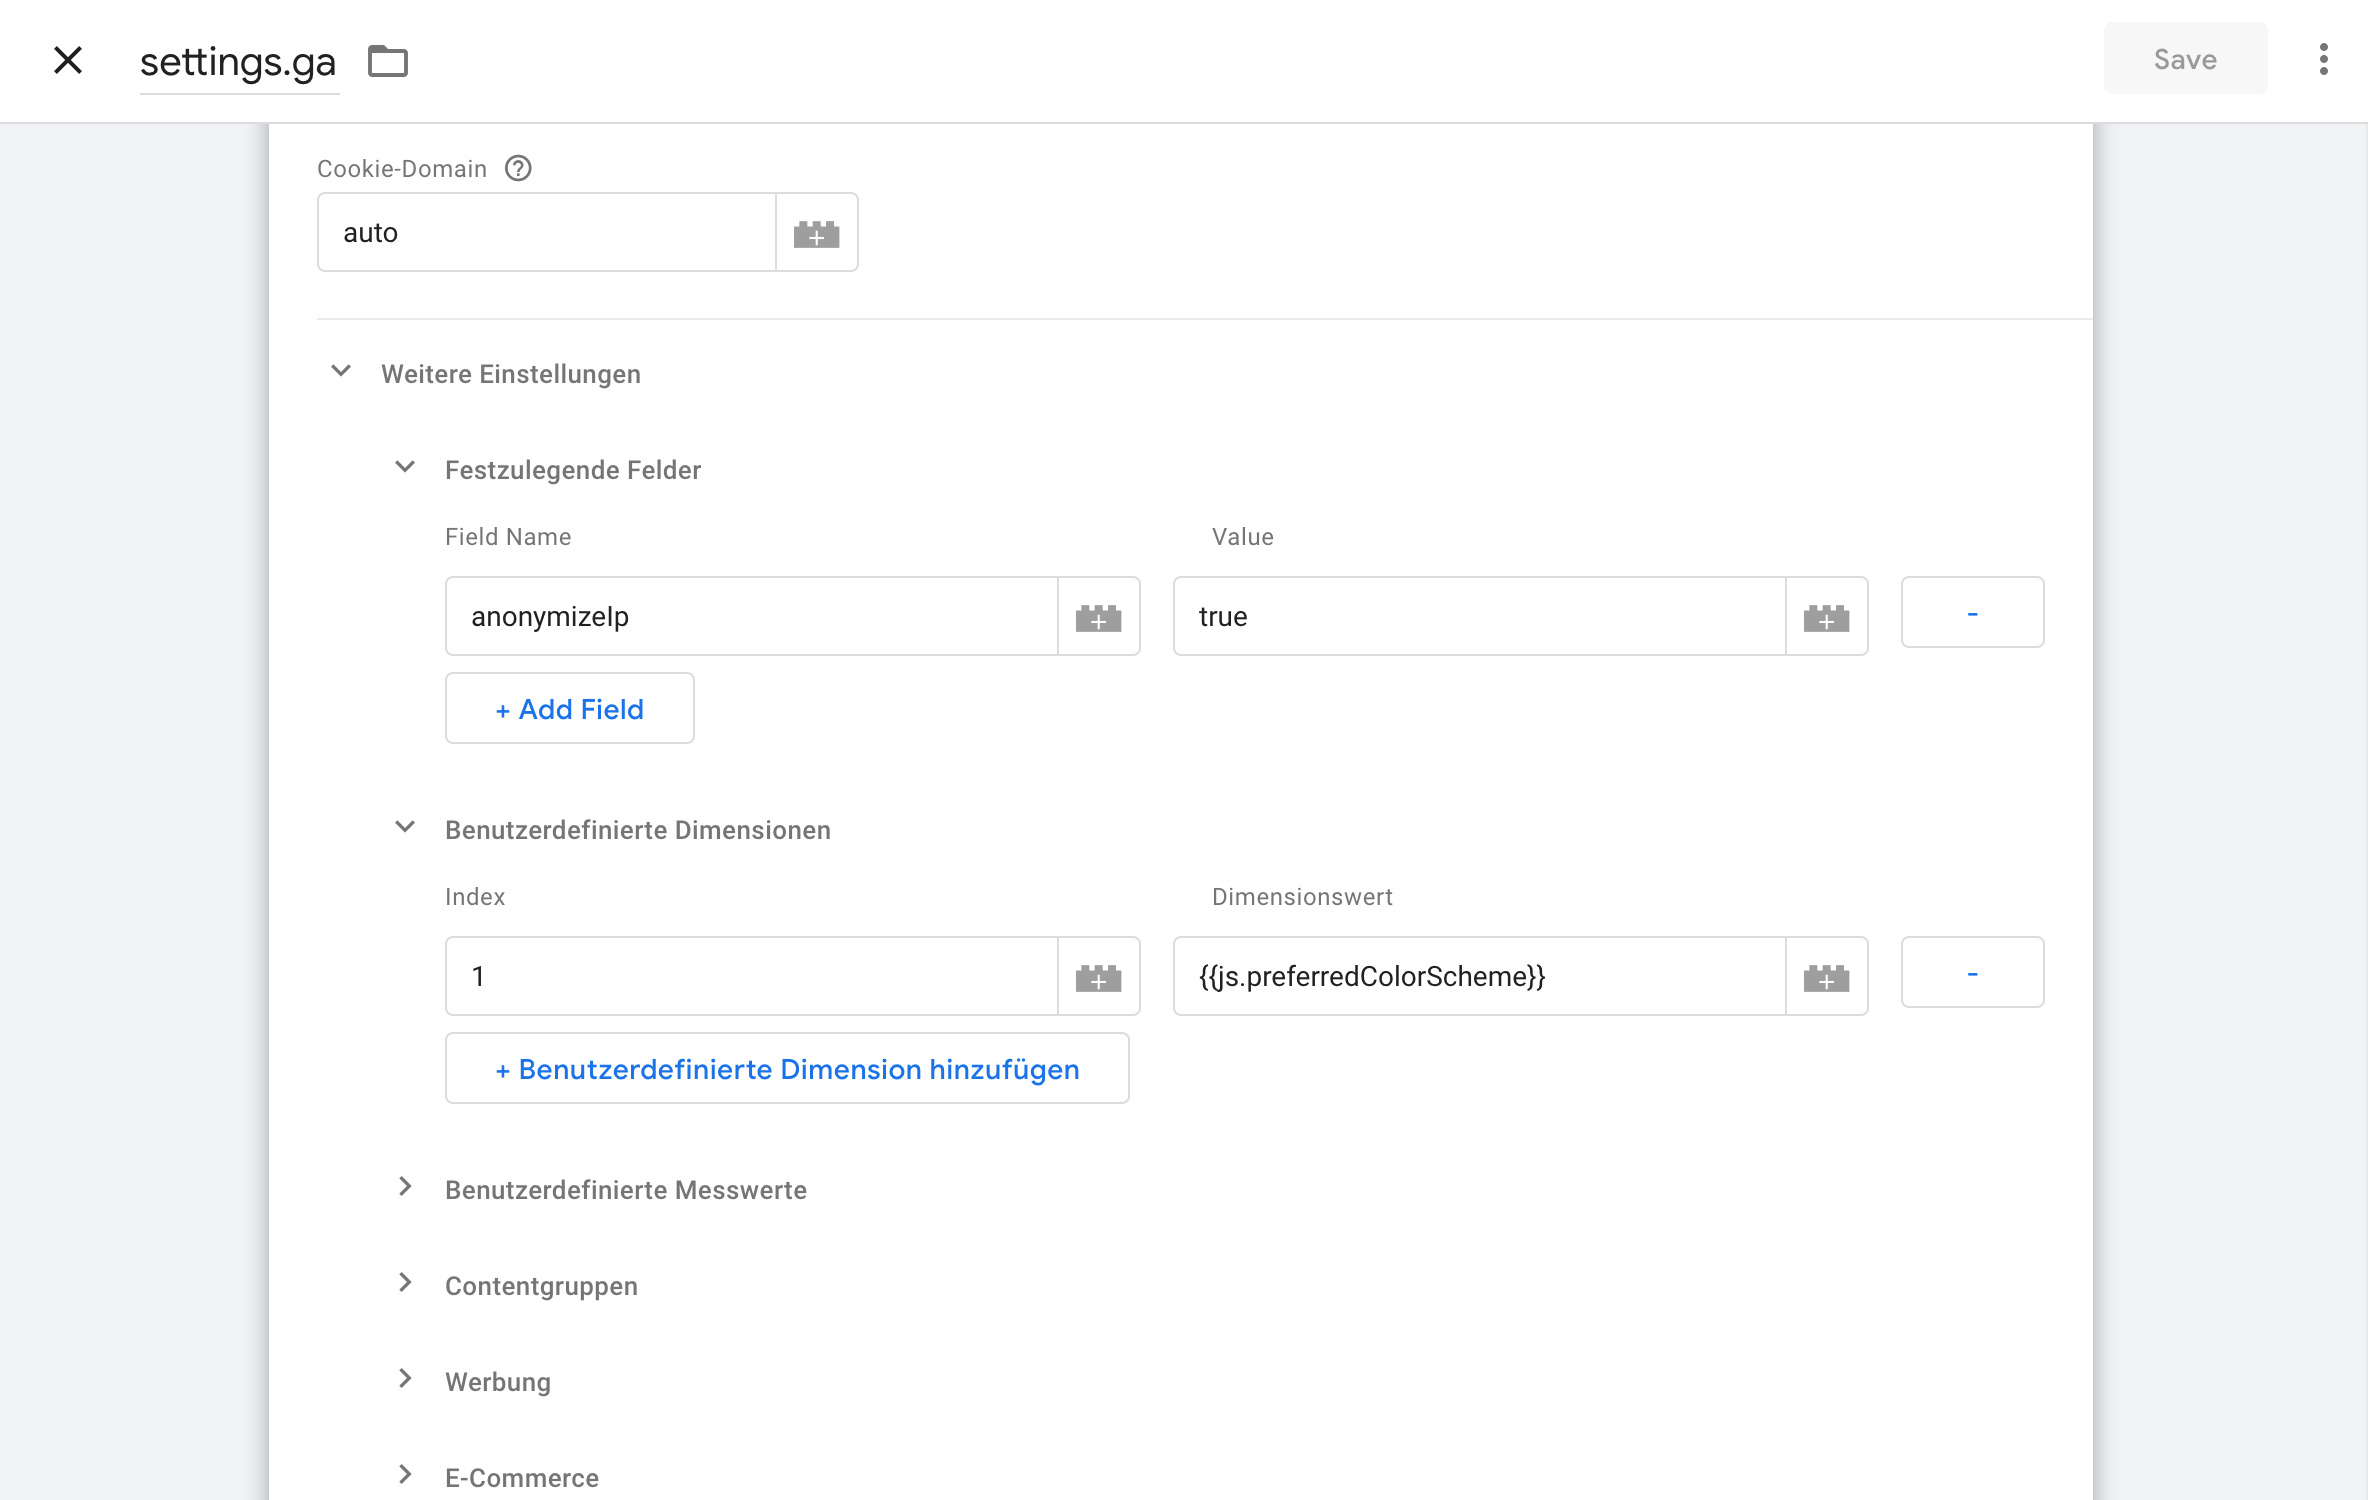
Task: Open variable picker for preferredColorScheme dimension value
Action: coord(1826,977)
